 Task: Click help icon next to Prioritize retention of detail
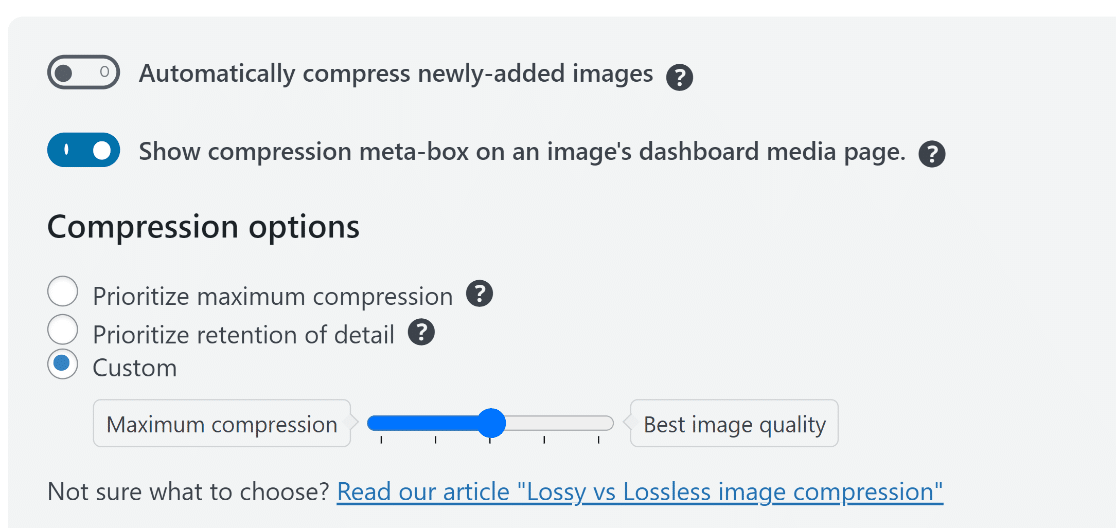point(421,332)
